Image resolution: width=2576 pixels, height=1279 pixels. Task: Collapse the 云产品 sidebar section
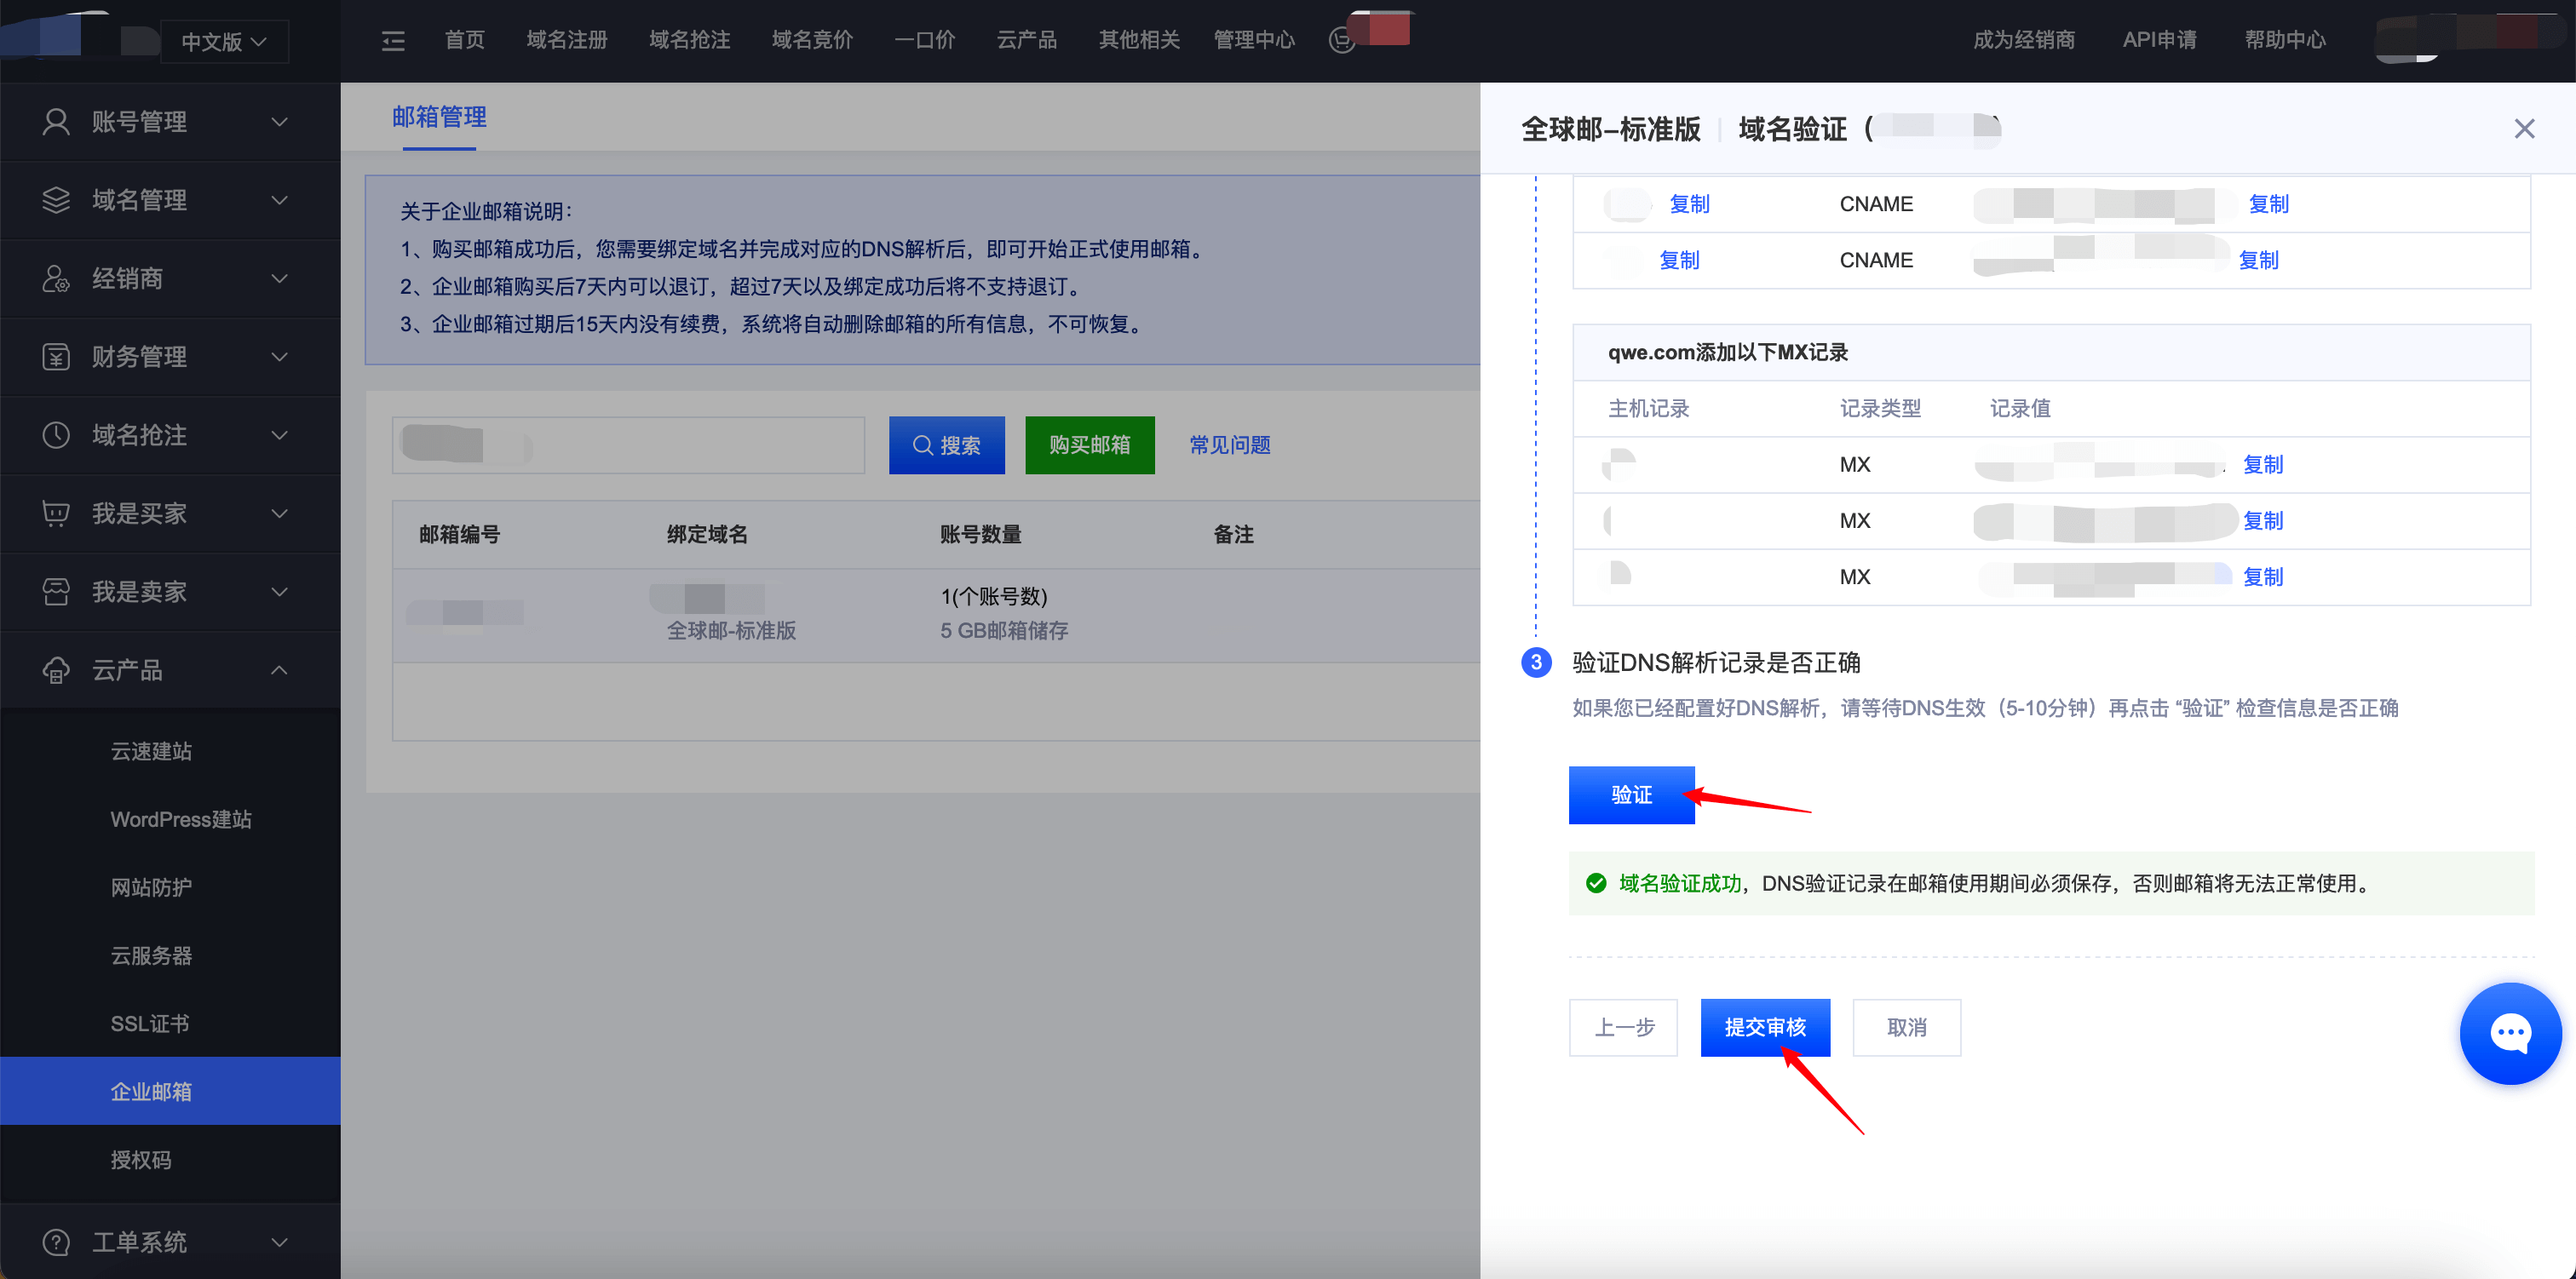click(279, 670)
